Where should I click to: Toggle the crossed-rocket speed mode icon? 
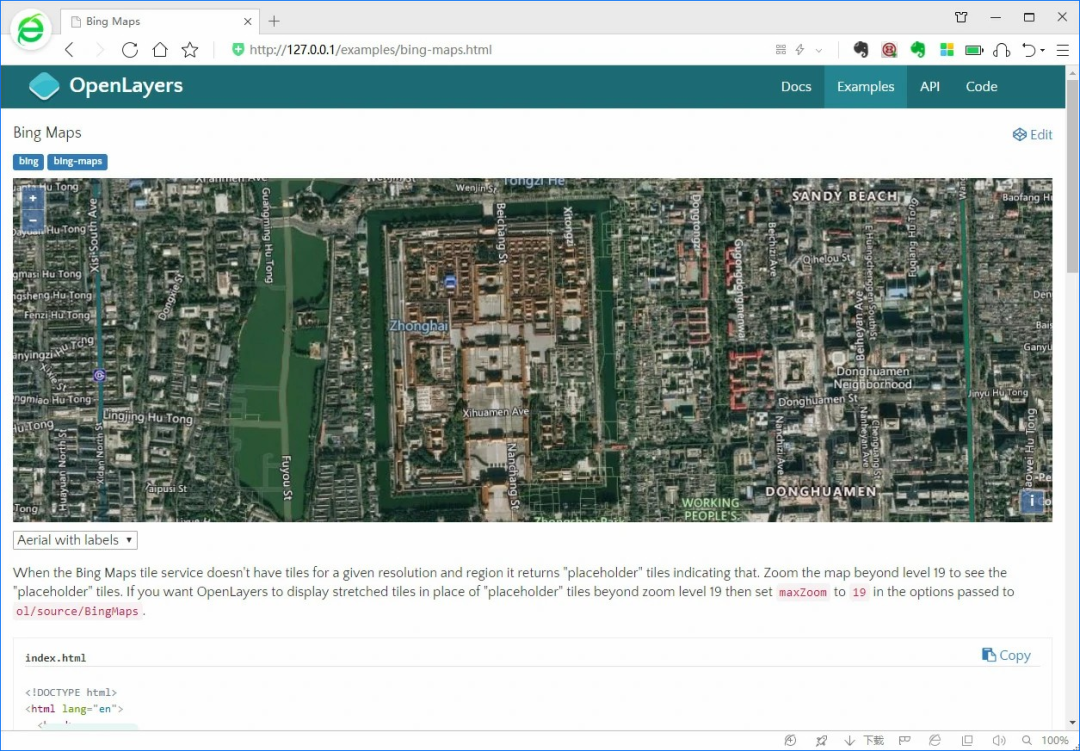pyautogui.click(x=822, y=740)
